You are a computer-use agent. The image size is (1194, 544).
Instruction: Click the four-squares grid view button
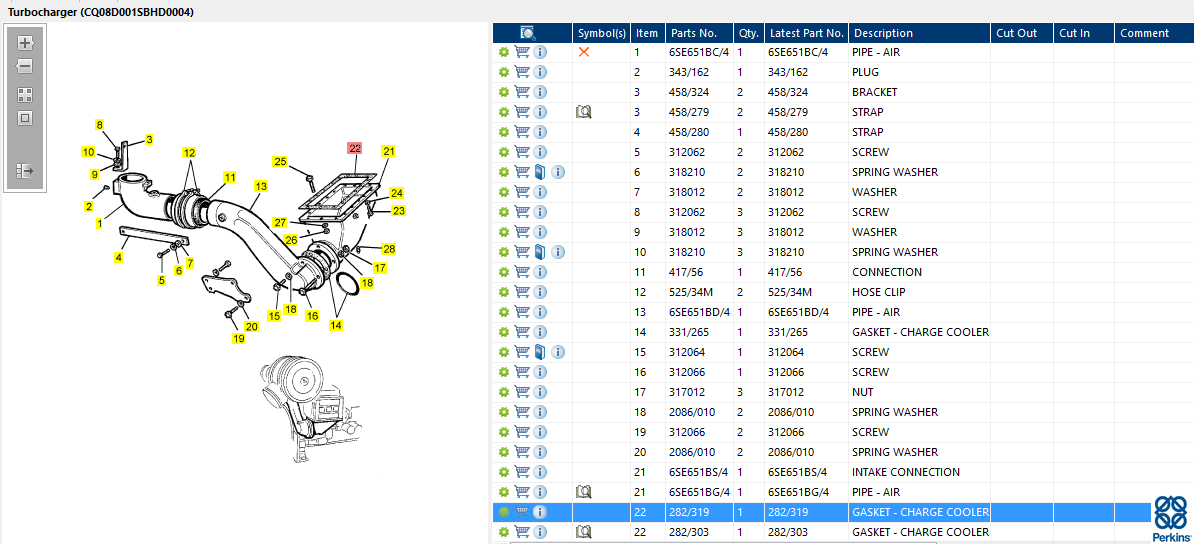click(25, 95)
